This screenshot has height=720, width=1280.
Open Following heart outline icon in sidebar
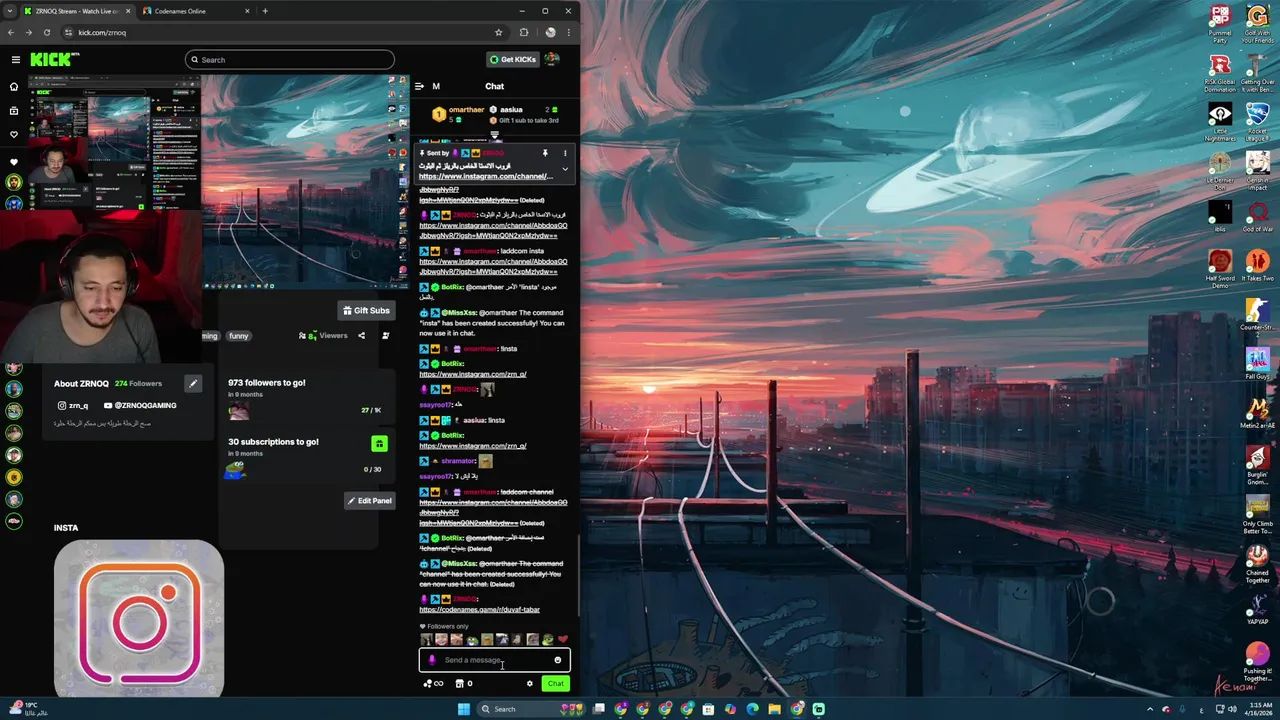coord(14,134)
